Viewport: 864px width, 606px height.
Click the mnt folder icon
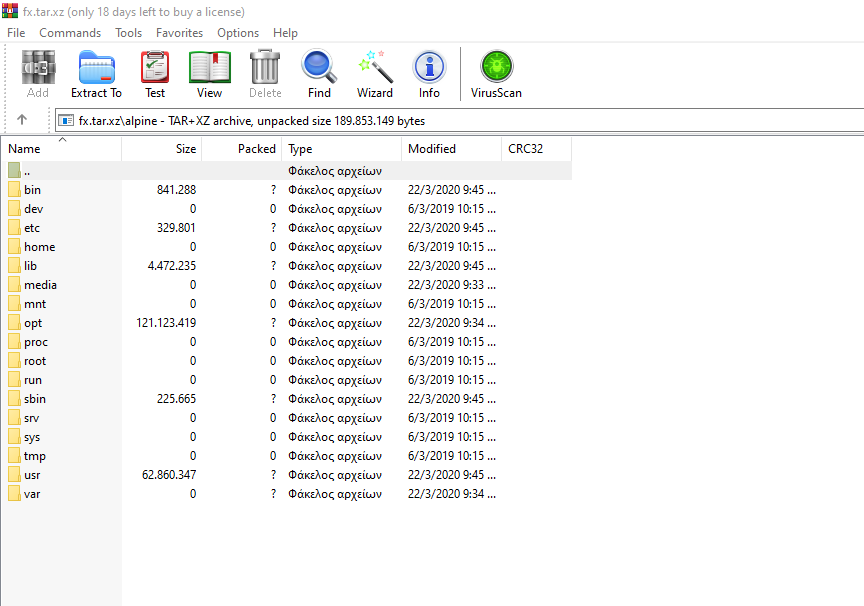click(14, 304)
